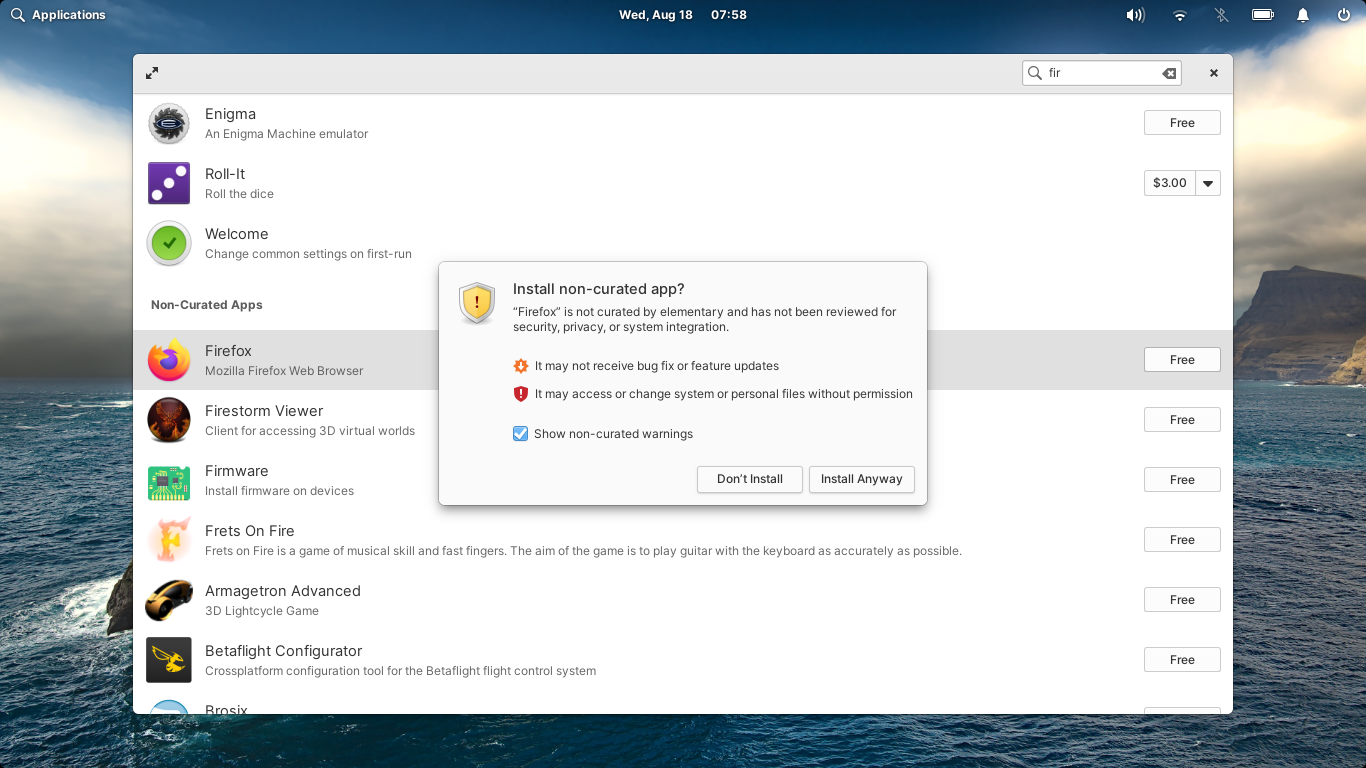This screenshot has height=768, width=1366.
Task: Select the Betaflight Configurator icon
Action: click(x=169, y=660)
